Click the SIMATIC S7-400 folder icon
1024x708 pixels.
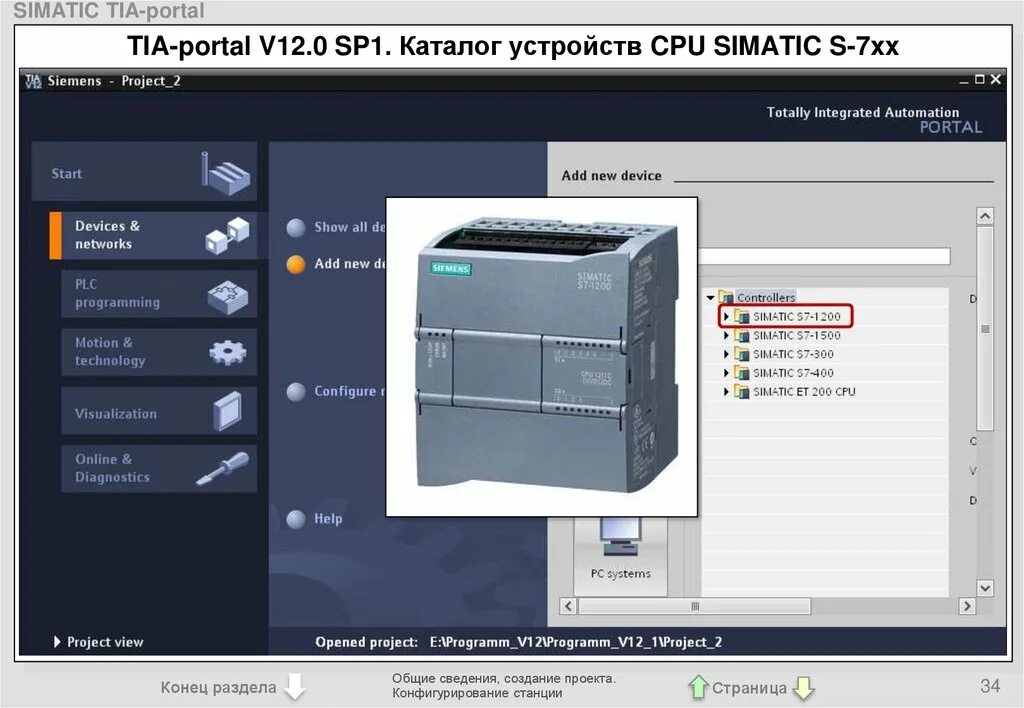[x=741, y=373]
